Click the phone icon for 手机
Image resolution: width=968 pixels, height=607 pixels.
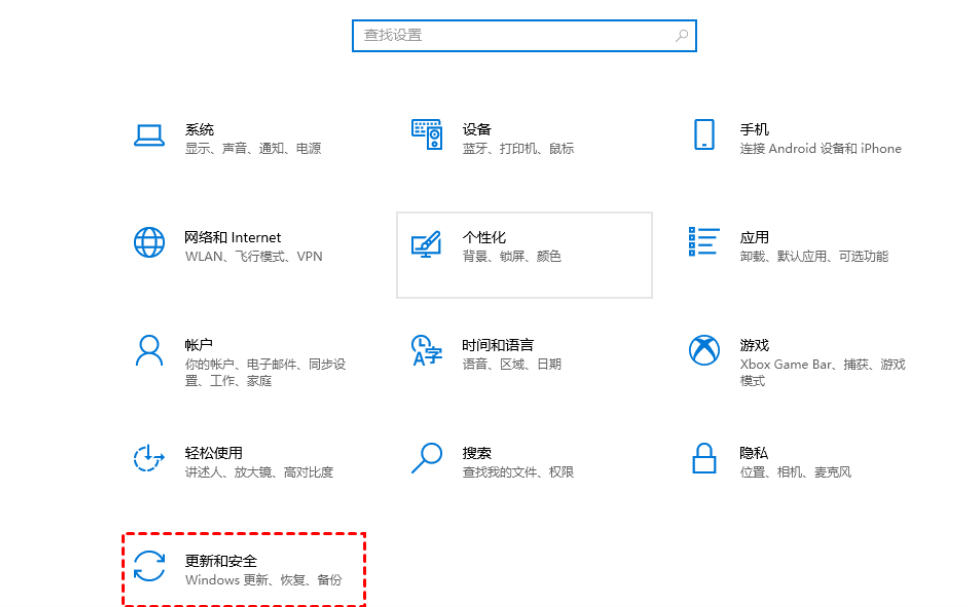pos(704,135)
